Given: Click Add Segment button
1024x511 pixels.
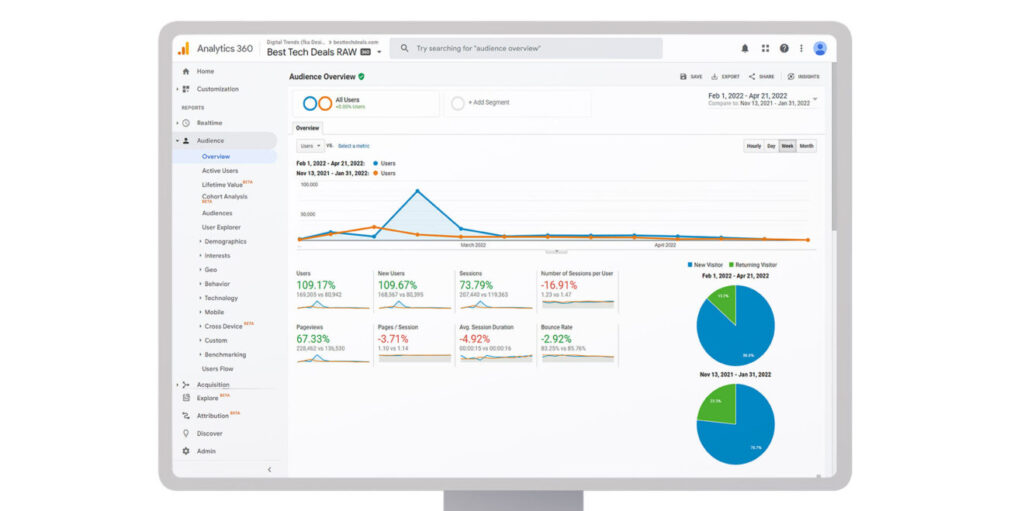Looking at the screenshot, I should pyautogui.click(x=488, y=103).
